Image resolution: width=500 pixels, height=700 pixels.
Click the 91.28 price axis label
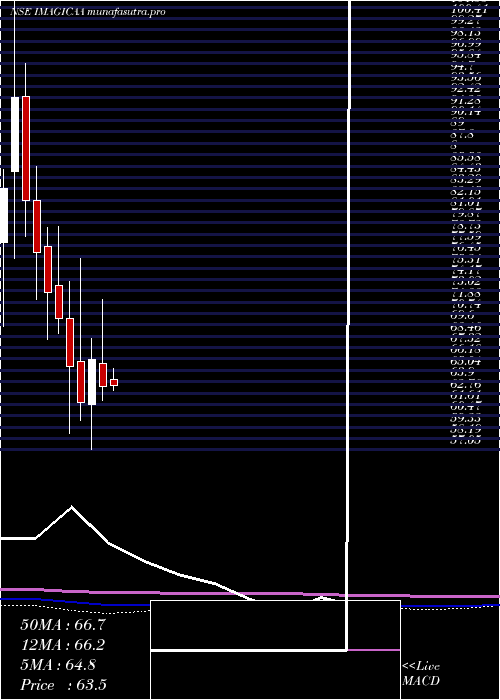pos(466,100)
